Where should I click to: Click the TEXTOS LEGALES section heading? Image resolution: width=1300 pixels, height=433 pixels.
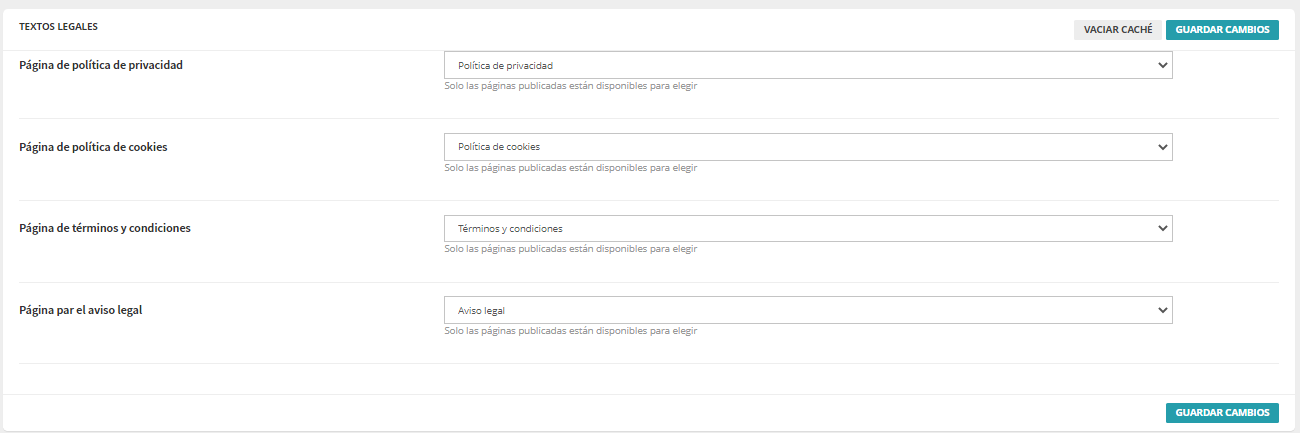coord(59,26)
